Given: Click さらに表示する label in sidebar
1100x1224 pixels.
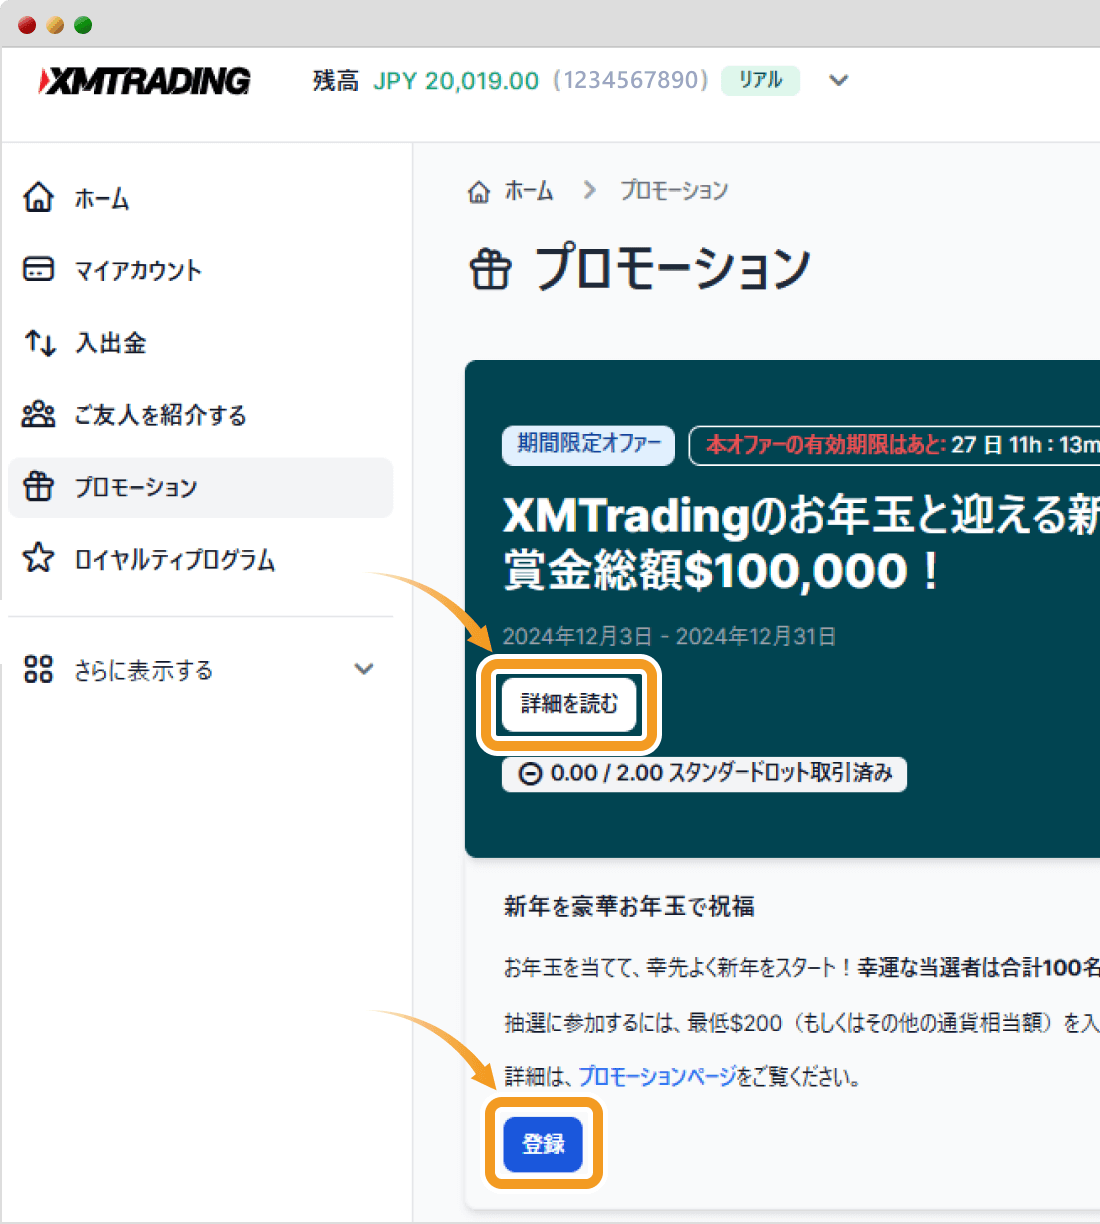Looking at the screenshot, I should pos(143,670).
